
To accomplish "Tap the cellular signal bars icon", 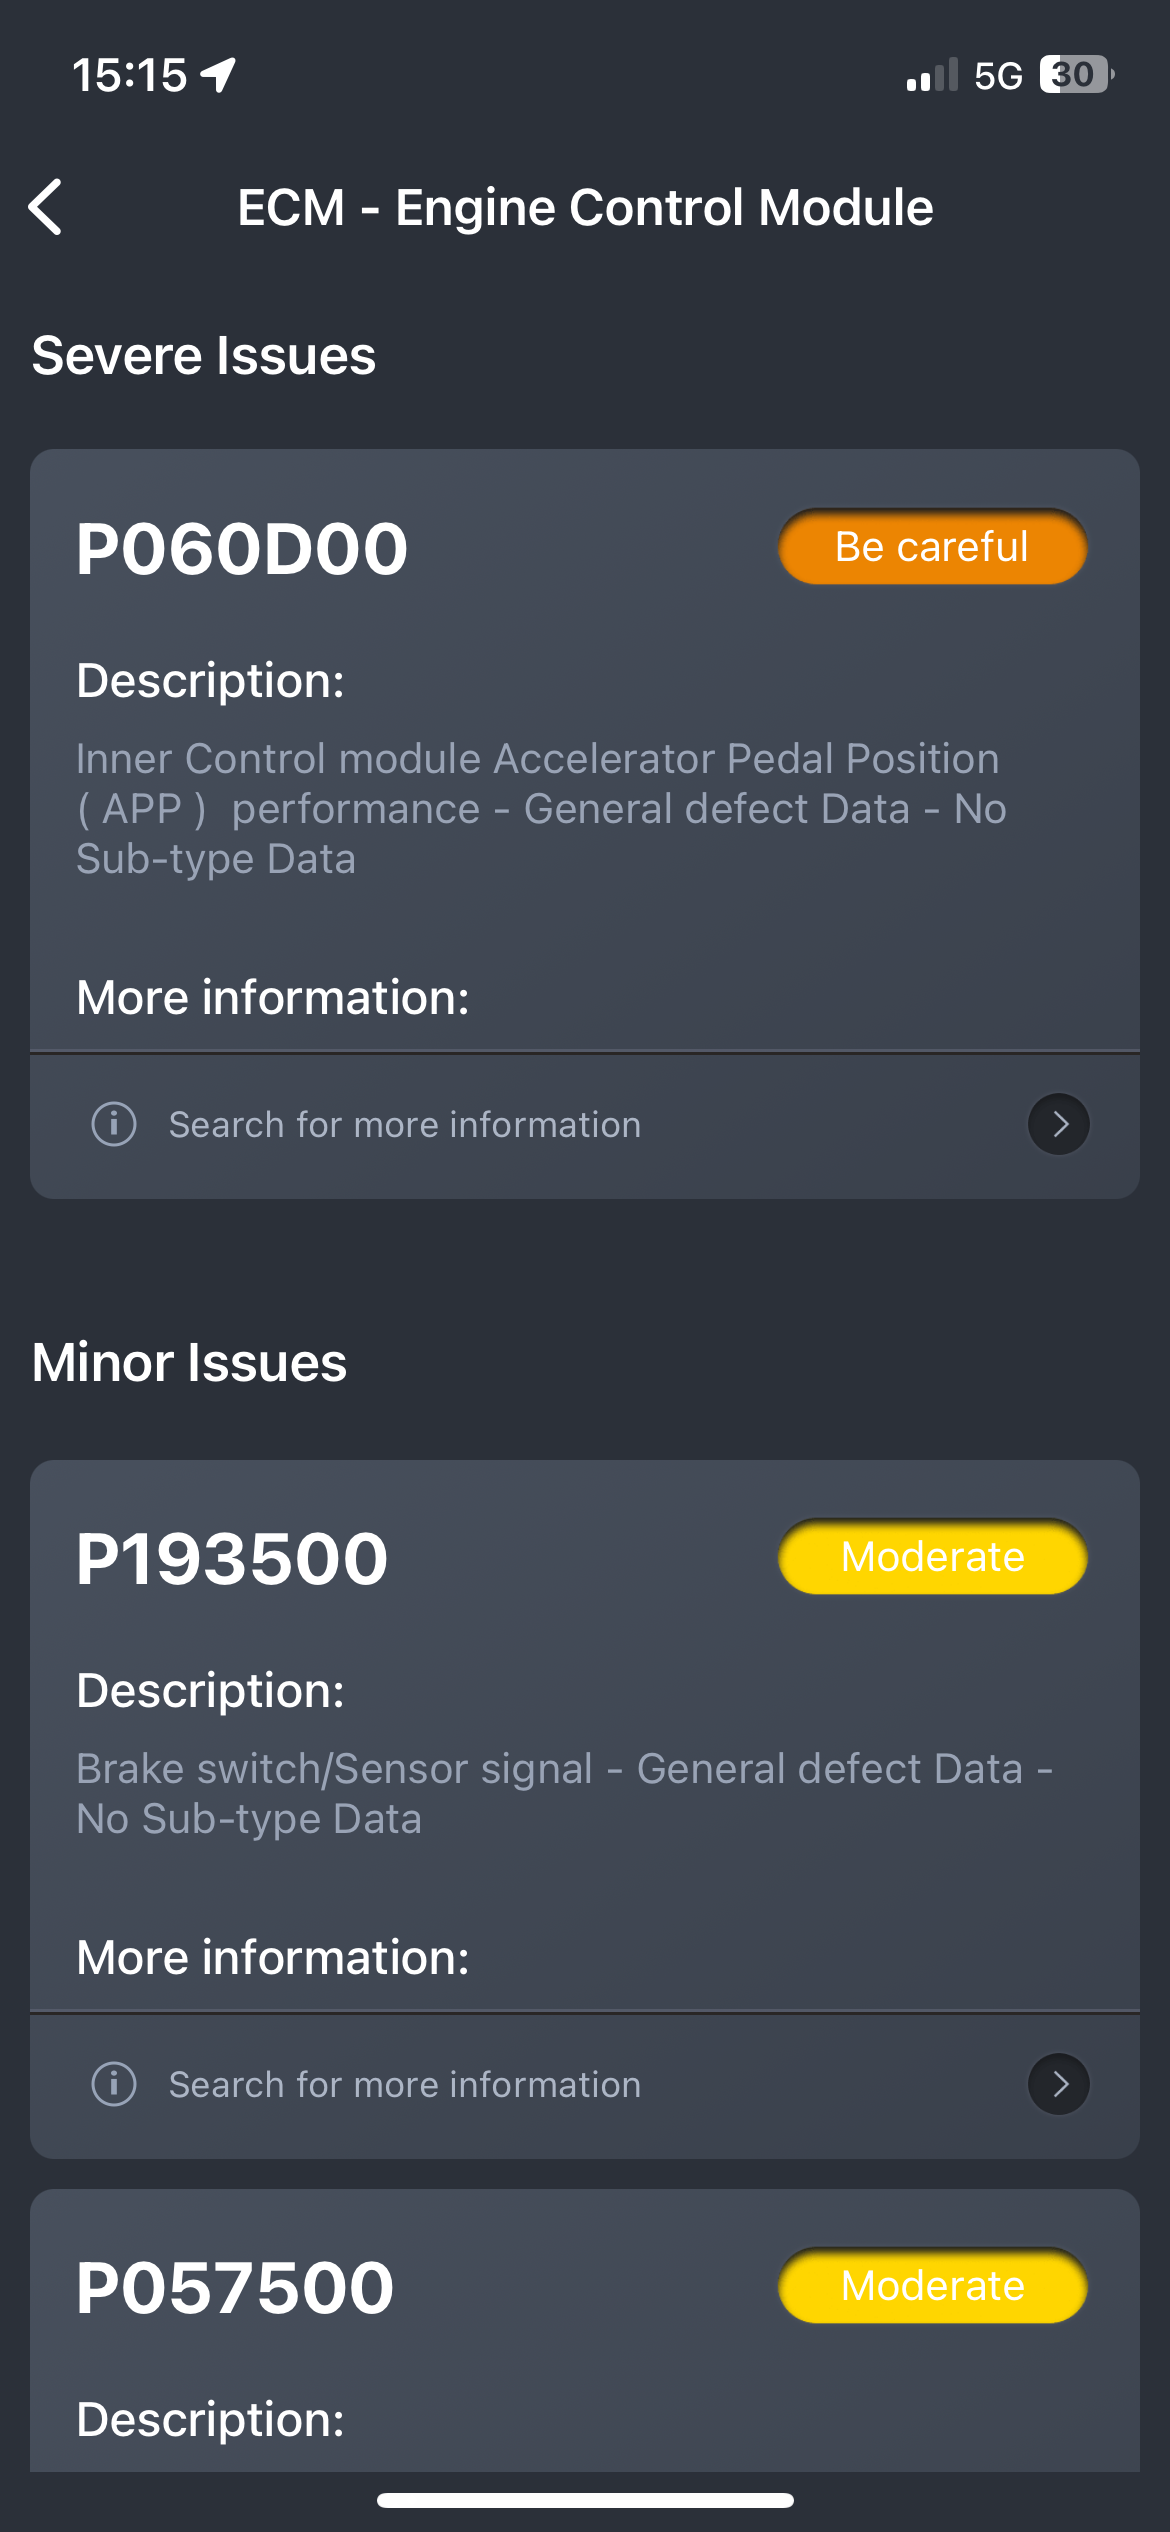I will 932,75.
